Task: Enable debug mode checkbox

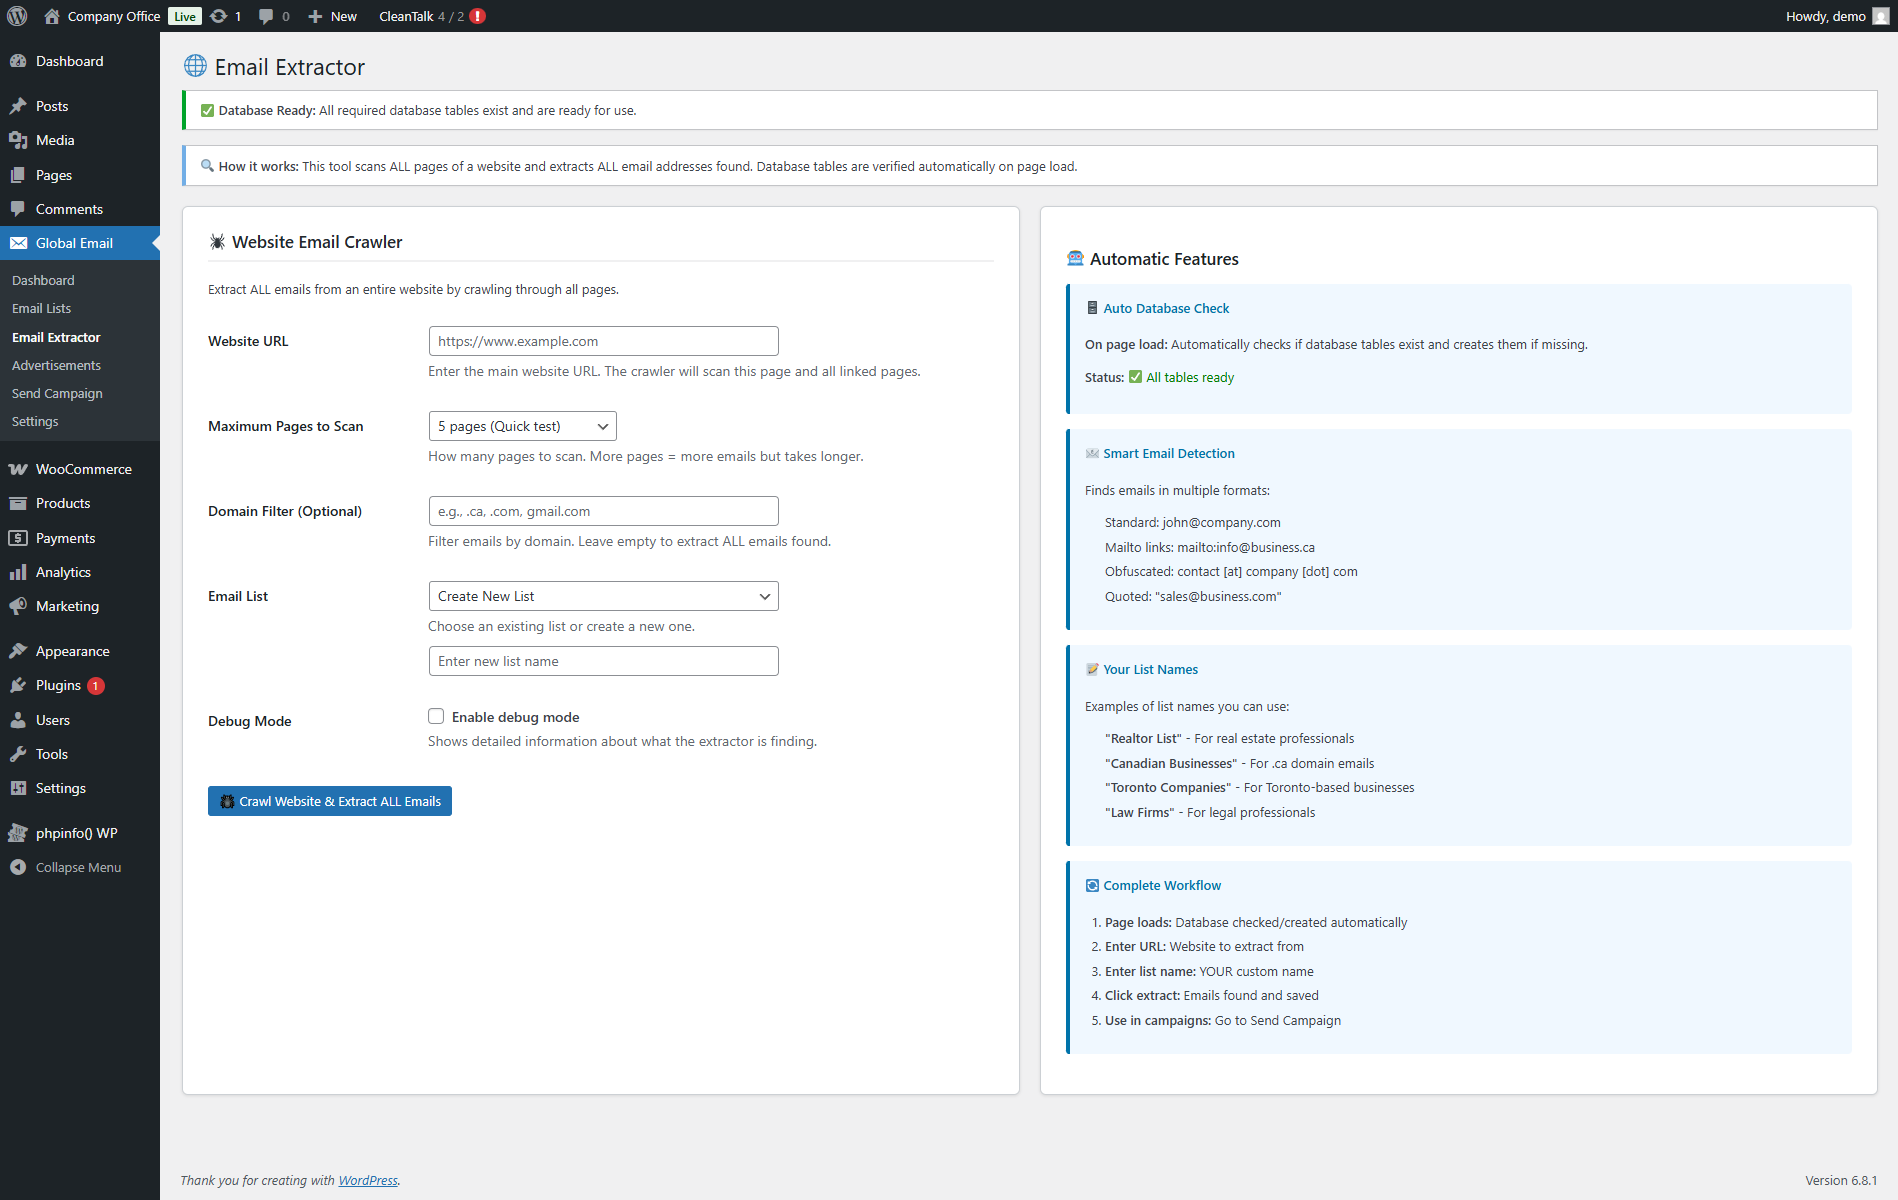Action: click(436, 716)
